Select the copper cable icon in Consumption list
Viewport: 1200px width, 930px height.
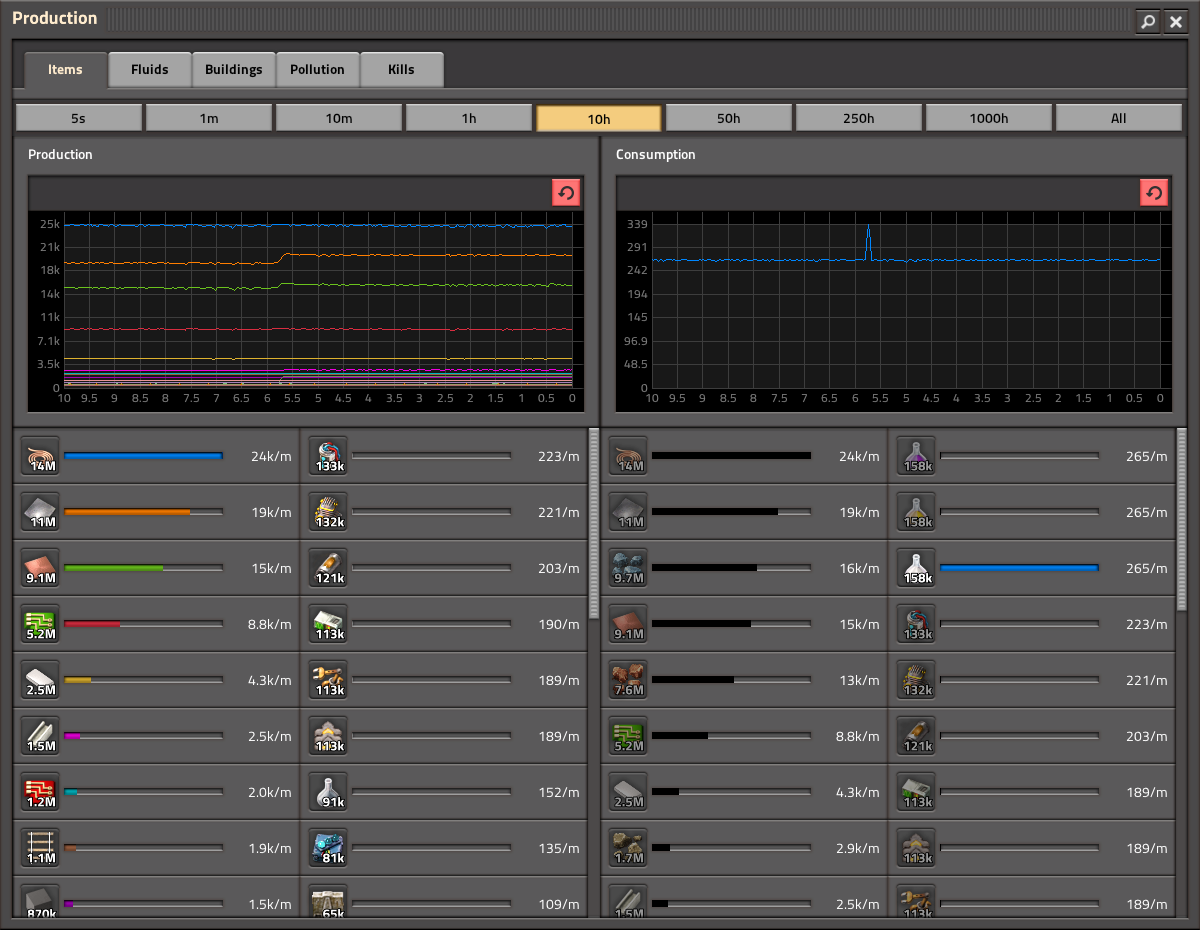(x=630, y=456)
